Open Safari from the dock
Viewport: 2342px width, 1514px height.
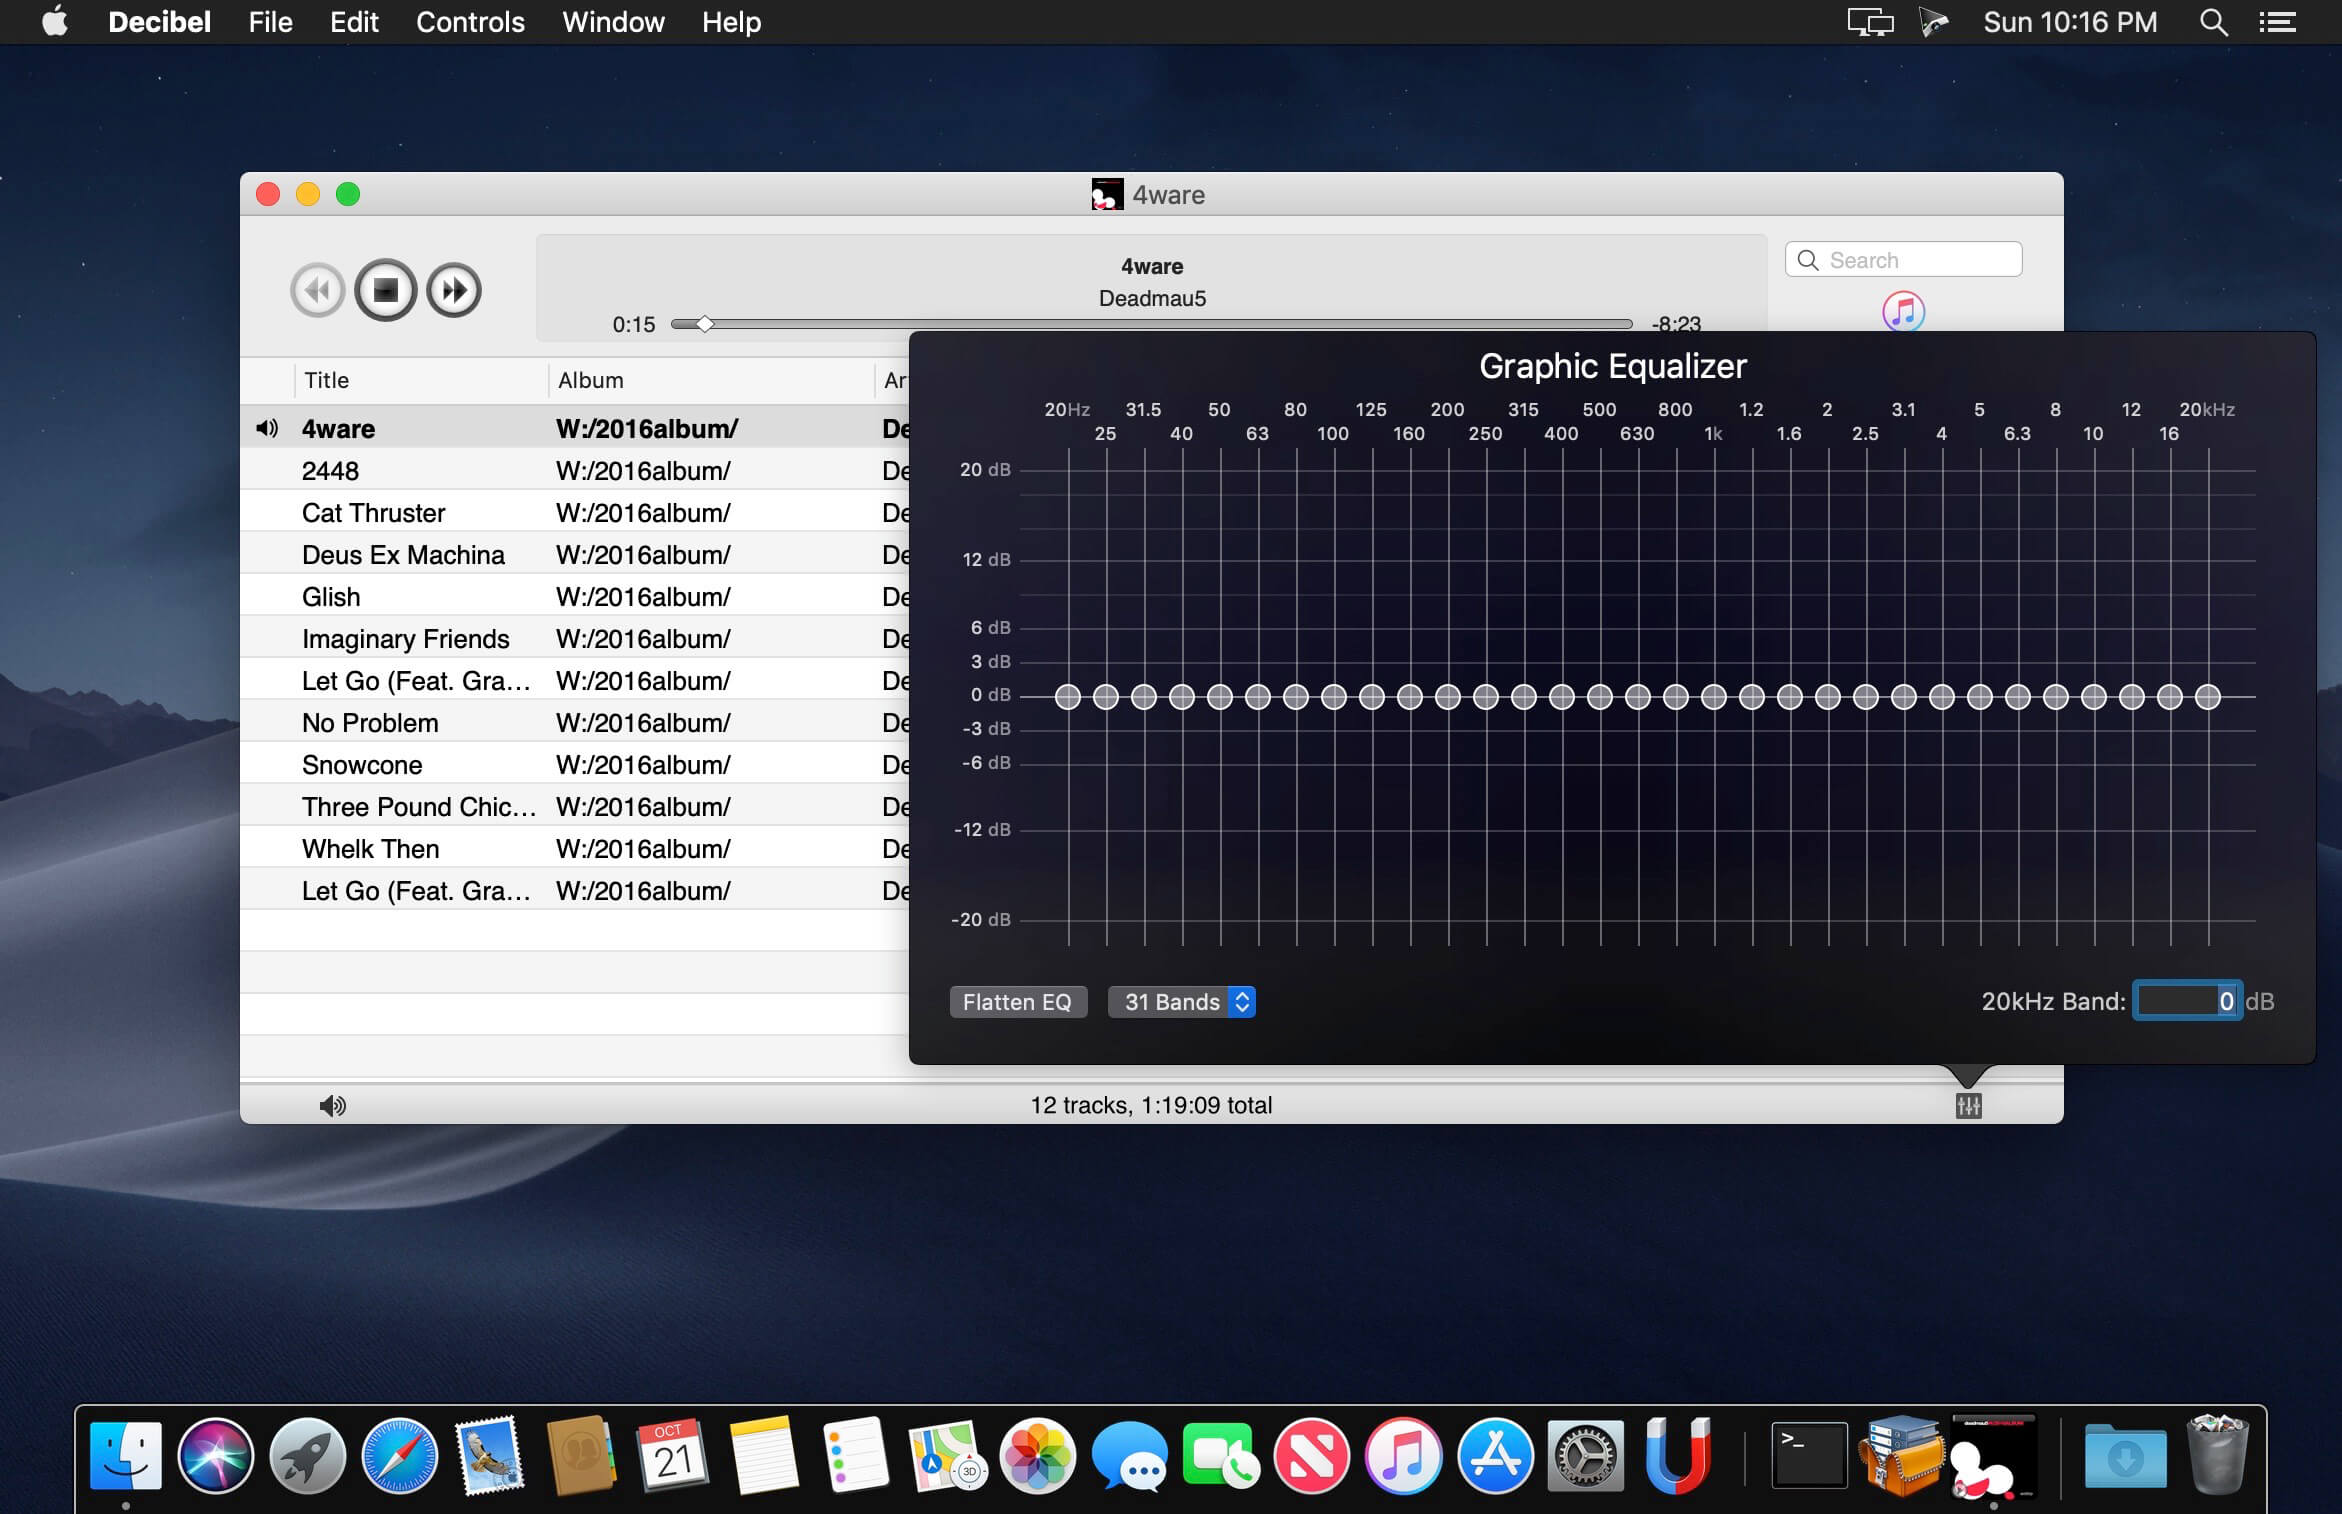pyautogui.click(x=399, y=1455)
